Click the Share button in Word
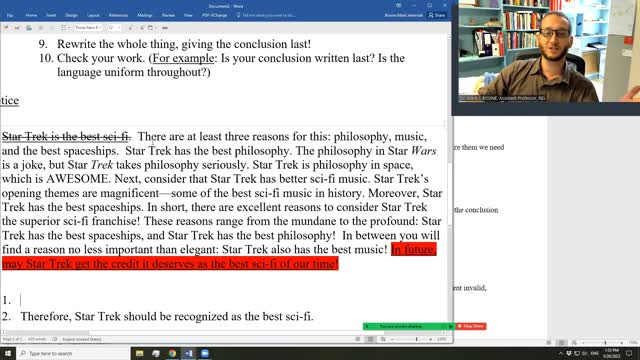The width and height of the screenshot is (640, 360). (437, 15)
